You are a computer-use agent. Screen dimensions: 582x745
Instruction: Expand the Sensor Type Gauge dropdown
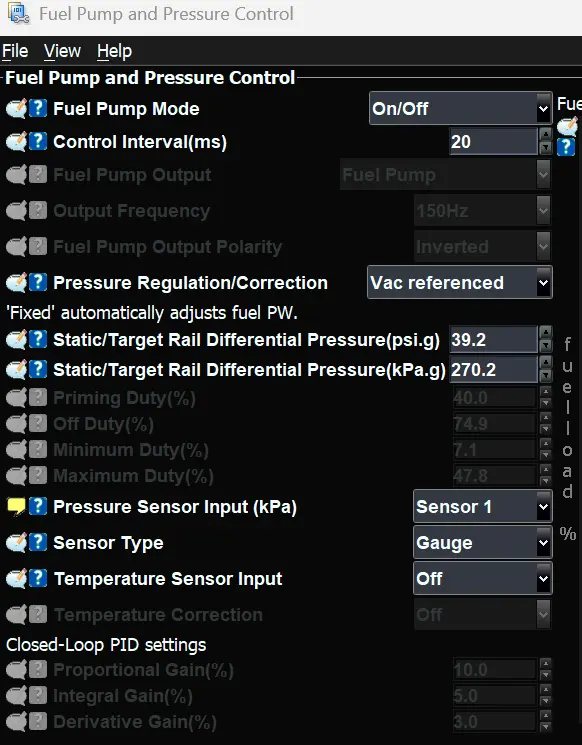pyautogui.click(x=482, y=543)
